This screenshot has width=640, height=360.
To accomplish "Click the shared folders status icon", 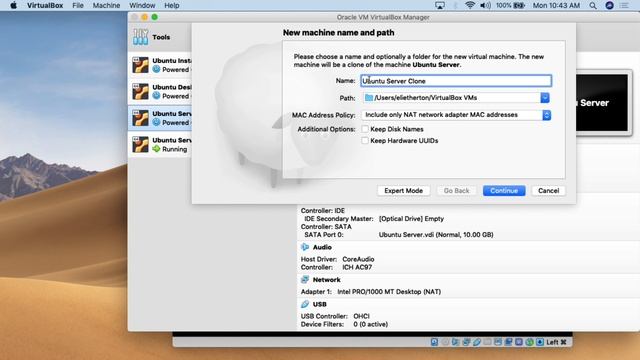I will (x=487, y=342).
